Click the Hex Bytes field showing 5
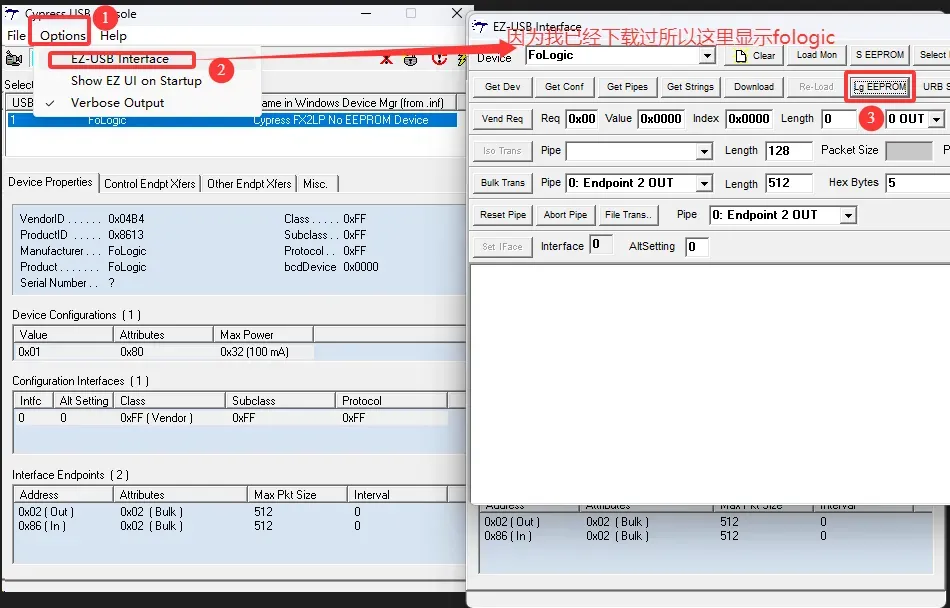950x608 pixels. (917, 183)
